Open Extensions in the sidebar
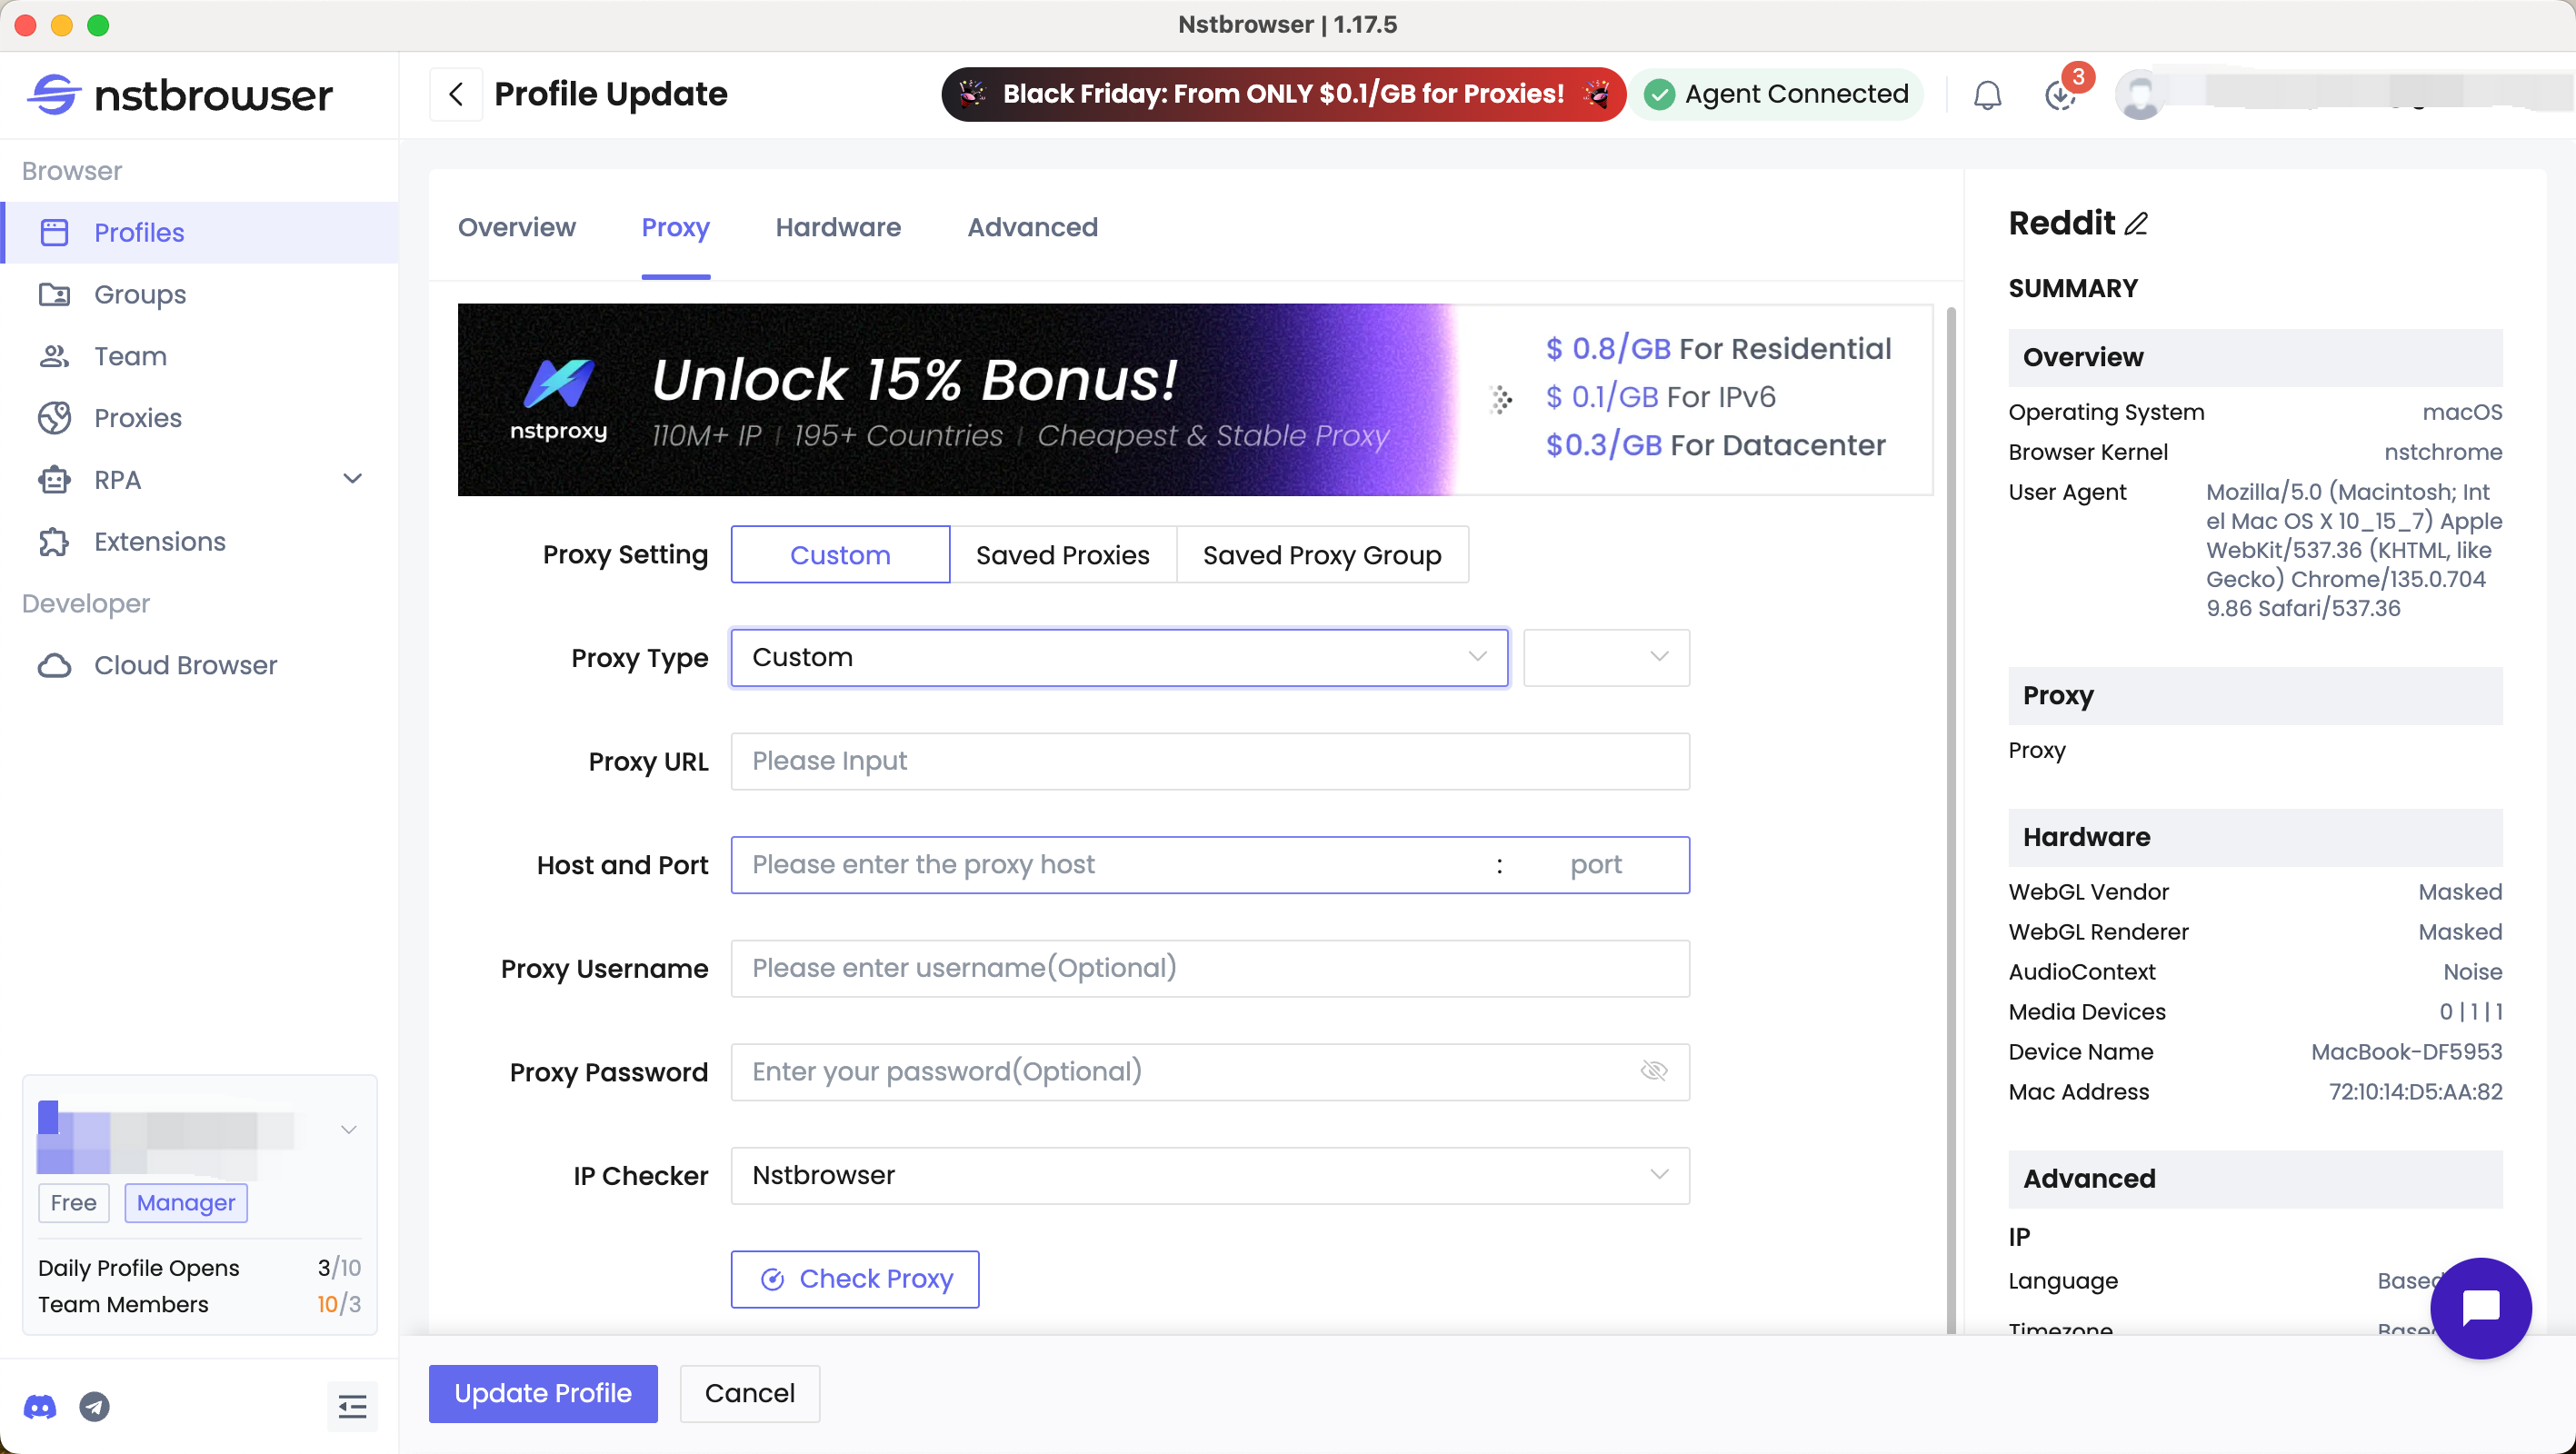The image size is (2576, 1454). [160, 541]
